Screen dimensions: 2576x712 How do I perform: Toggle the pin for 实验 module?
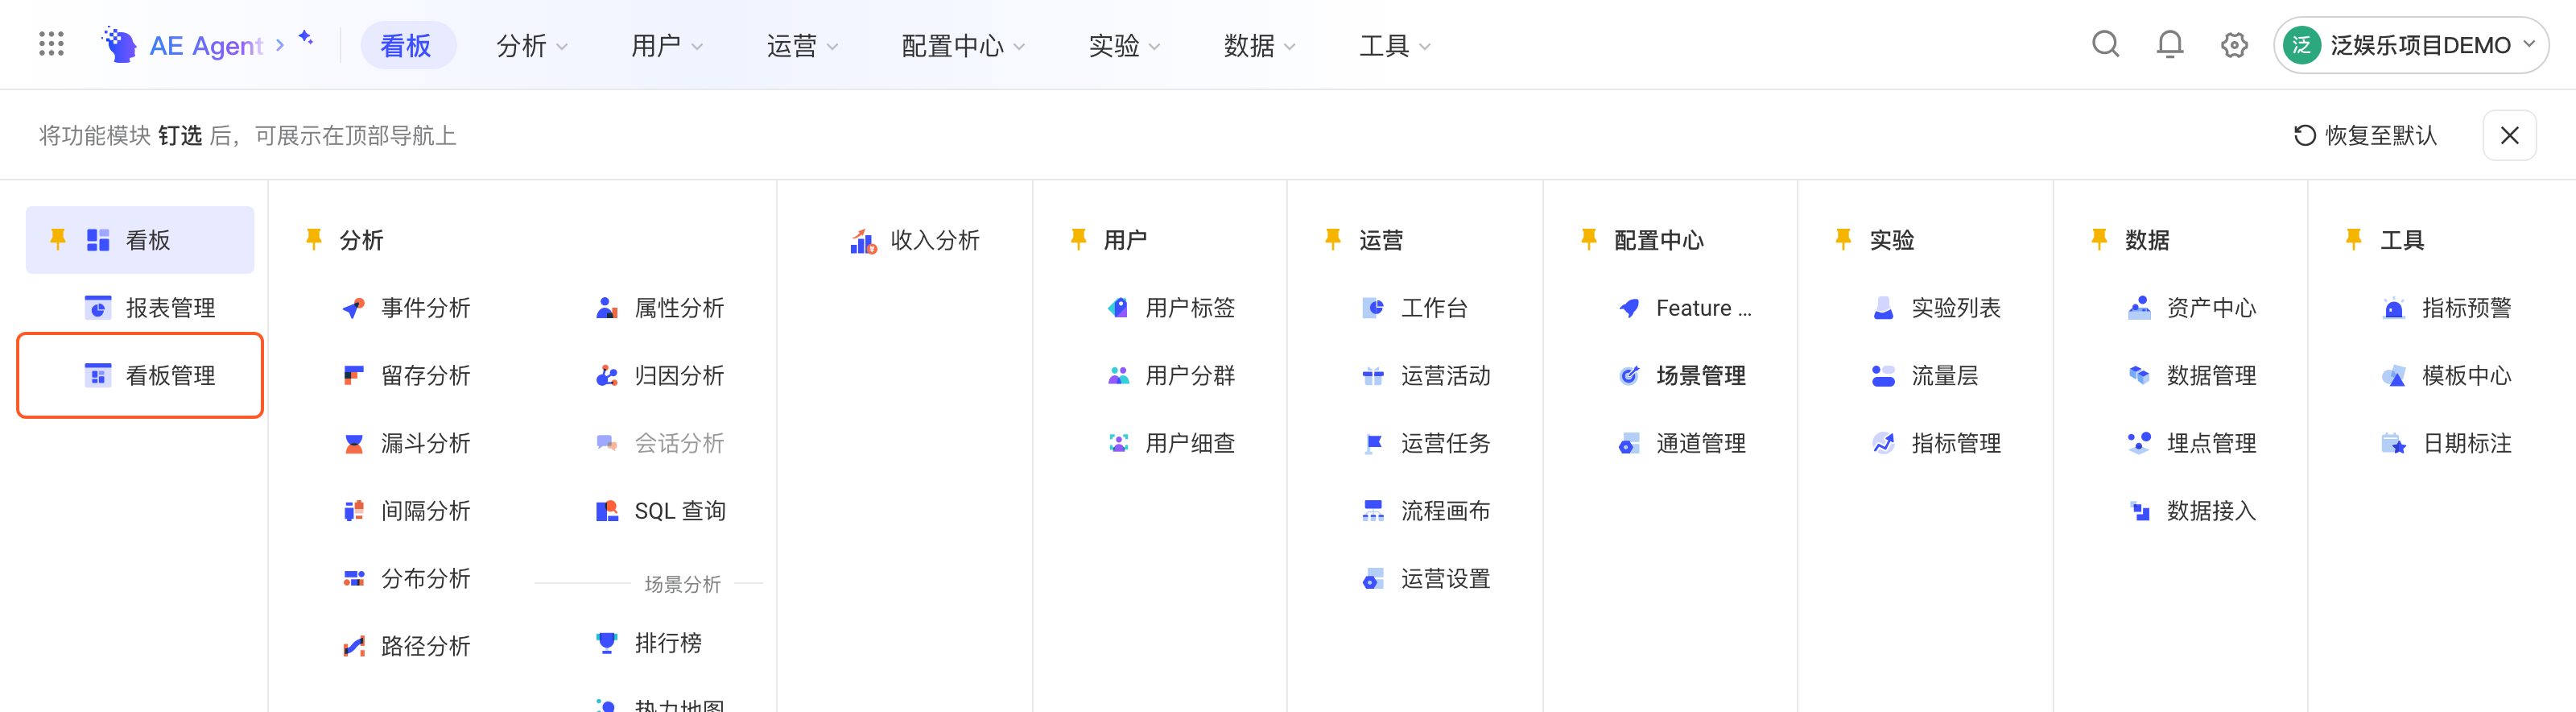(1843, 239)
